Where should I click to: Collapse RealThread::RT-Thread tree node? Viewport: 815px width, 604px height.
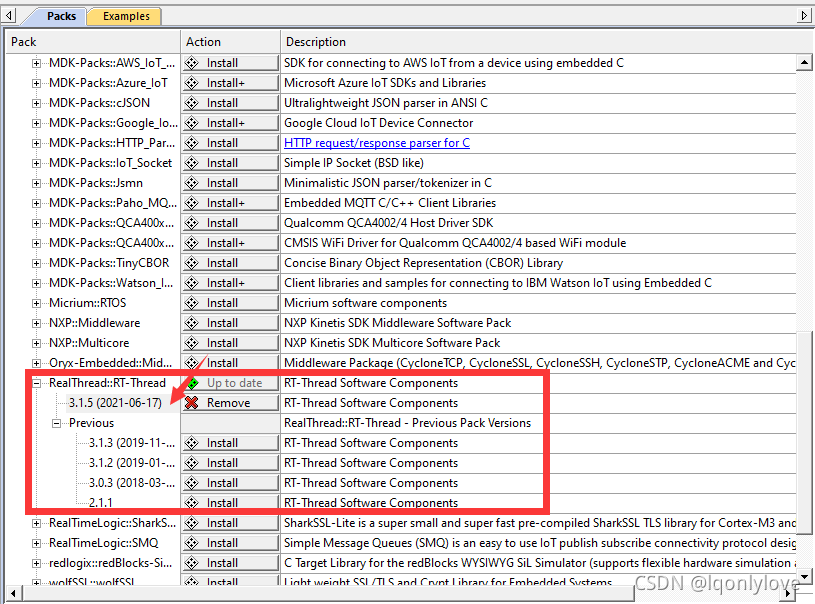[36, 383]
